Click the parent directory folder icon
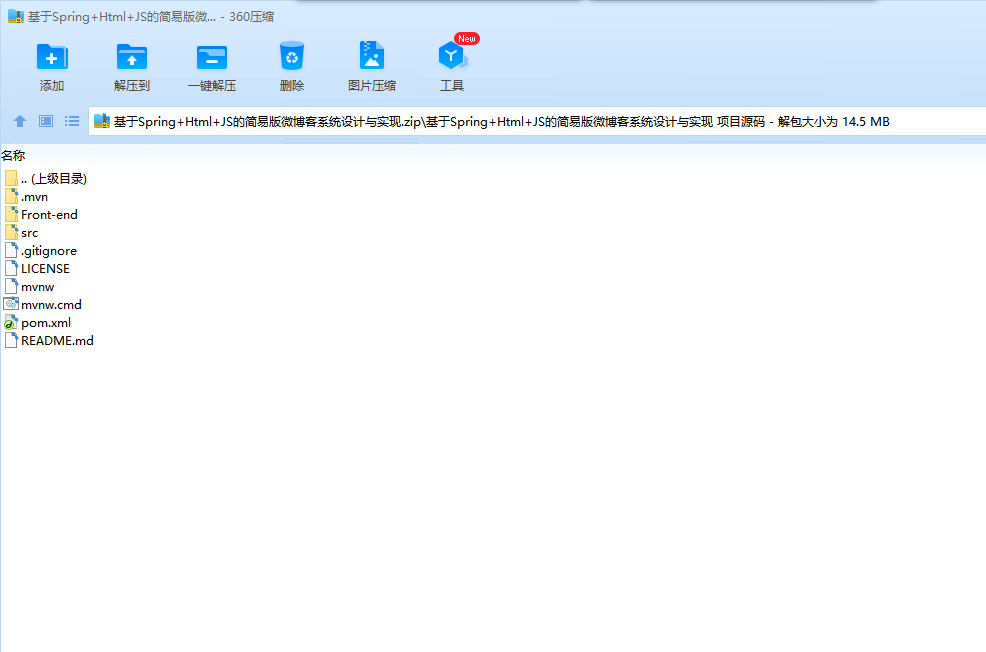The image size is (986, 652). point(11,179)
